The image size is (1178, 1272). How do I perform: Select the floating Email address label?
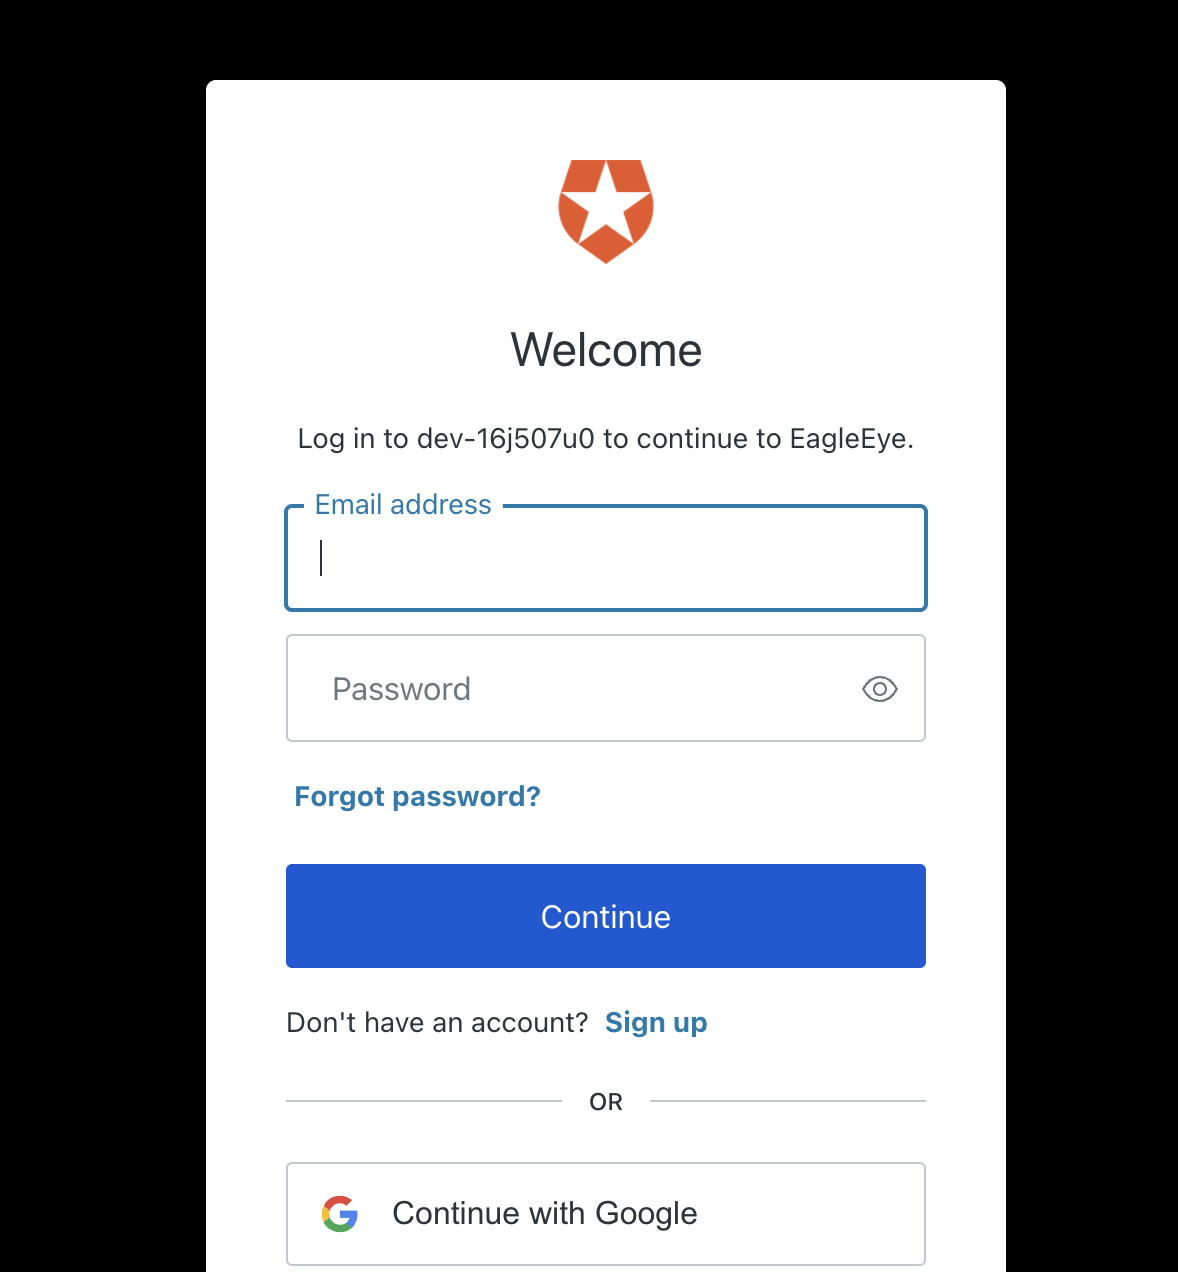pos(403,505)
